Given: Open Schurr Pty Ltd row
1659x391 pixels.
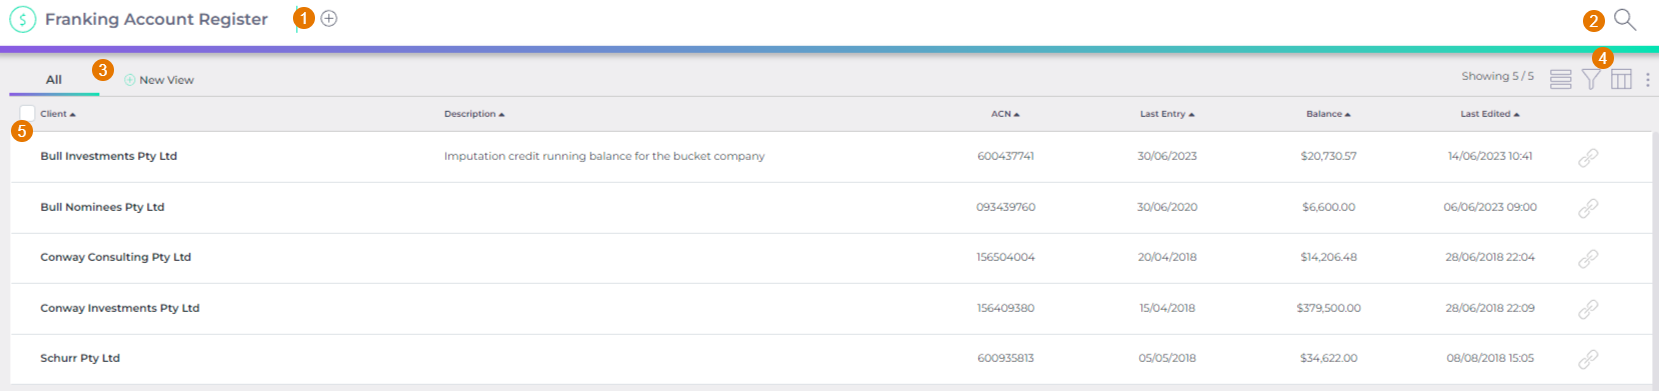Looking at the screenshot, I should tap(830, 359).
